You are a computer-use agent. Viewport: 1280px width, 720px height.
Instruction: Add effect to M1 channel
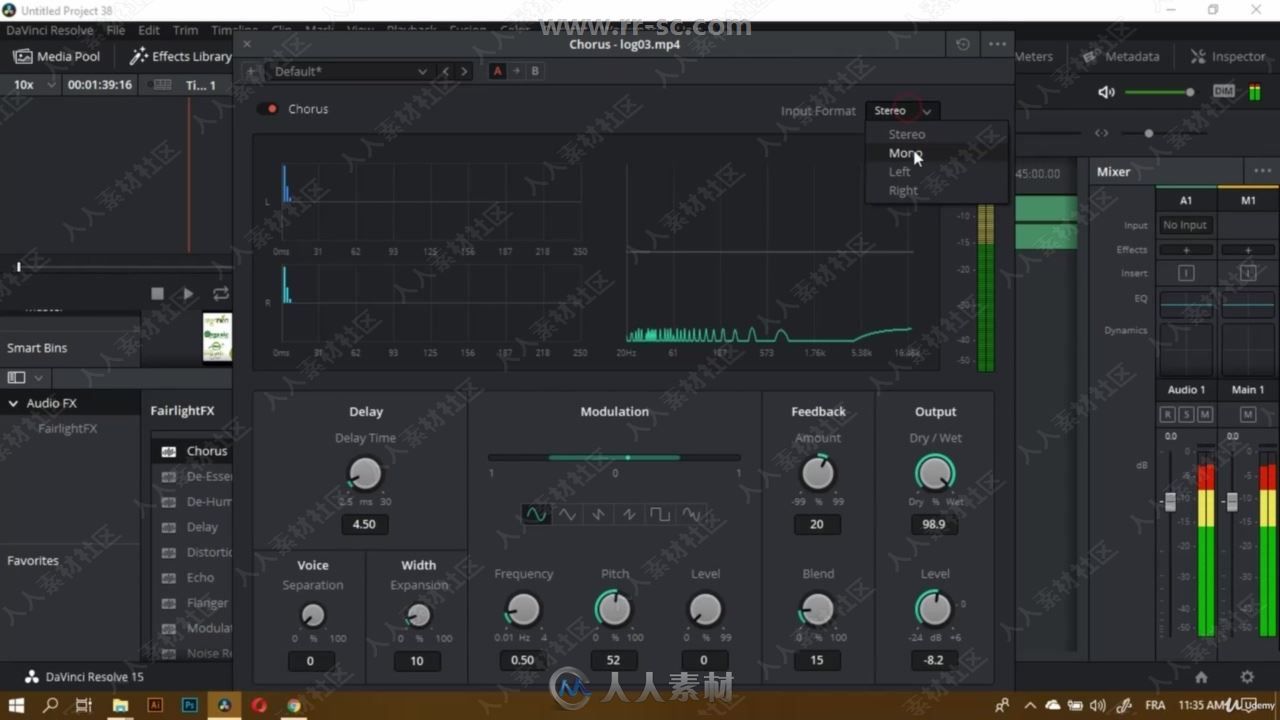[x=1248, y=250]
